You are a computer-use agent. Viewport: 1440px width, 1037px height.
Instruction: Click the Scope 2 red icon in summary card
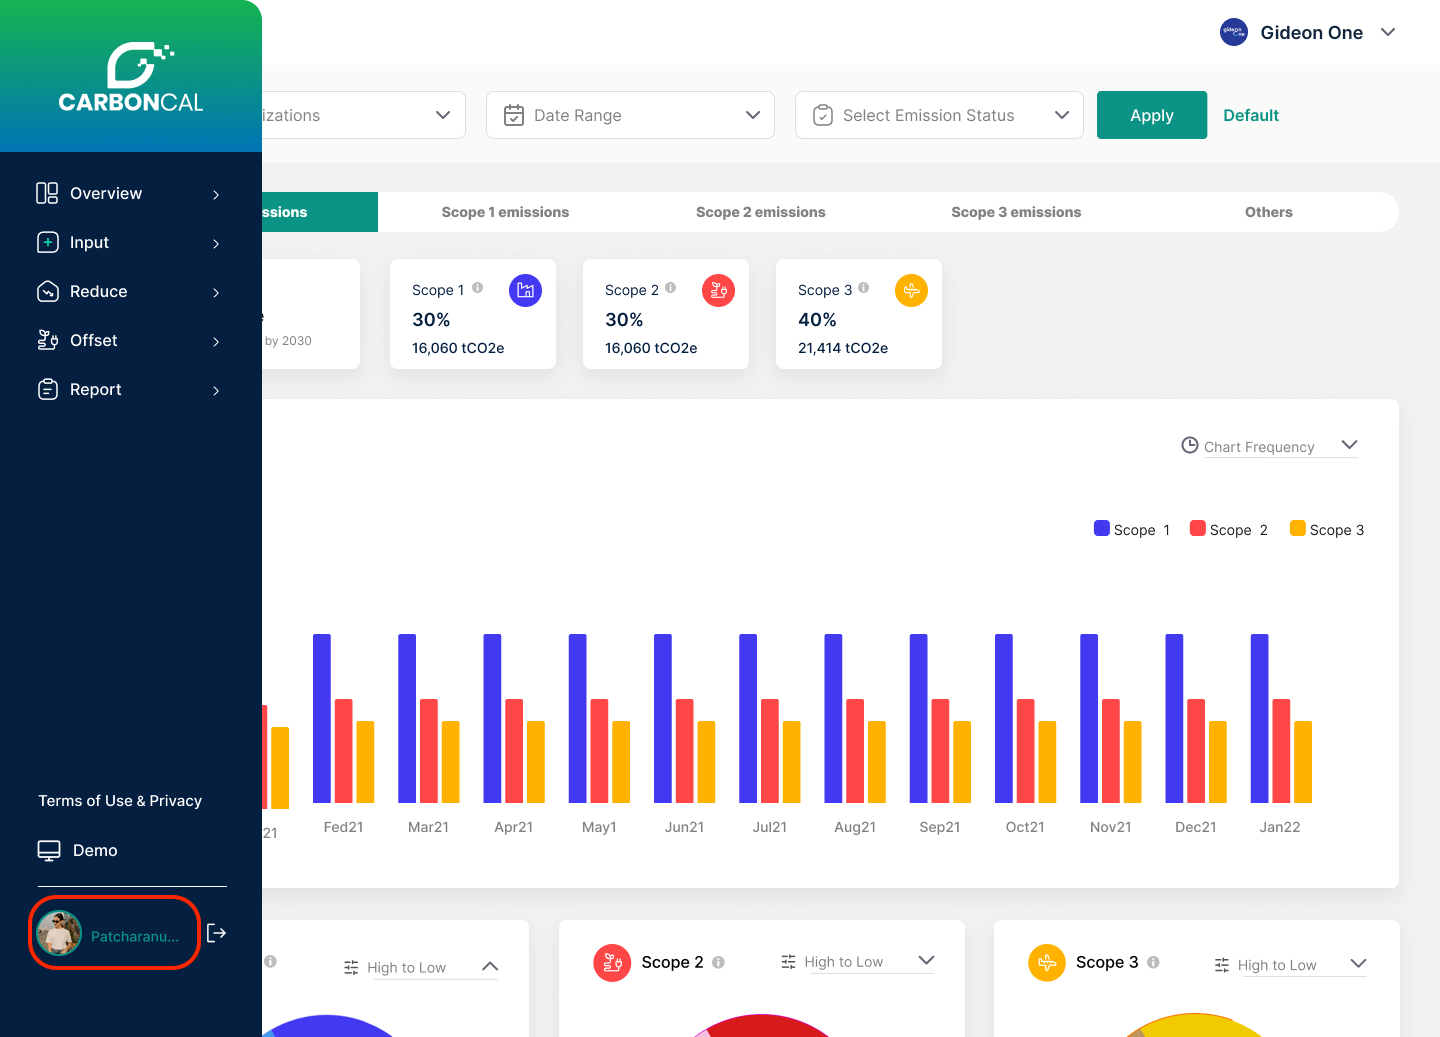[x=718, y=290]
